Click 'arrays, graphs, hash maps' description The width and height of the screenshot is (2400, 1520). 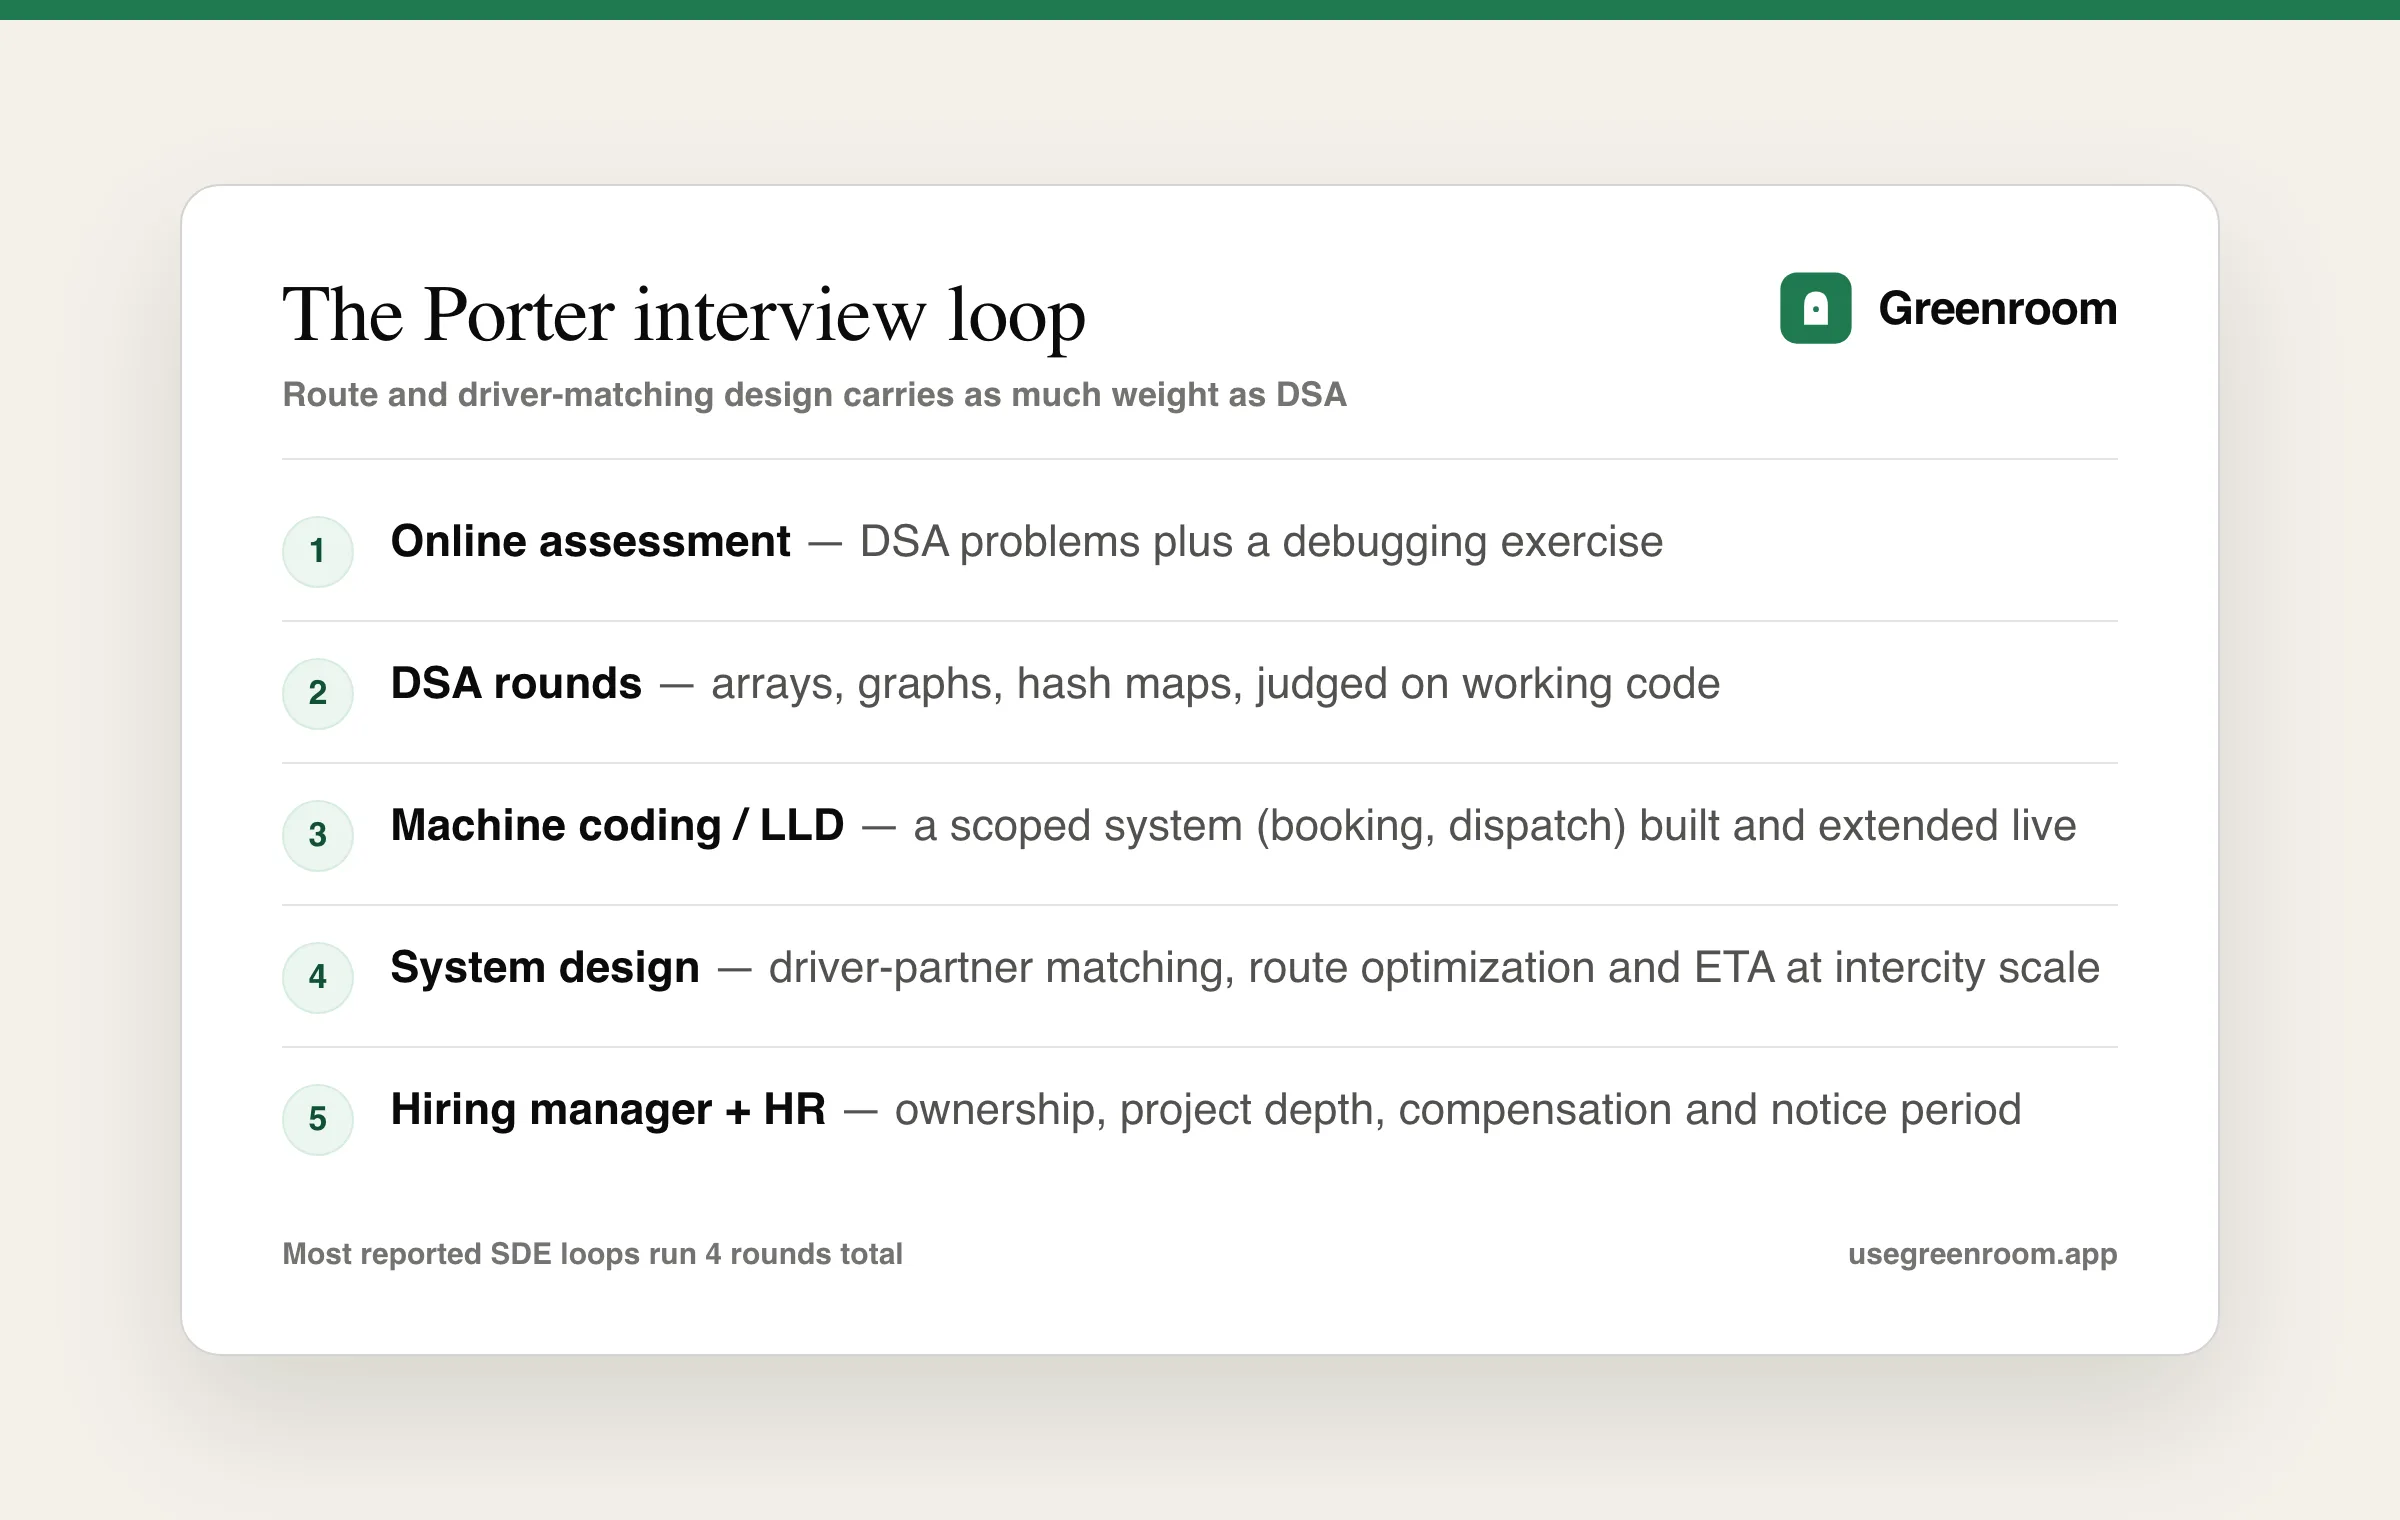[1215, 684]
